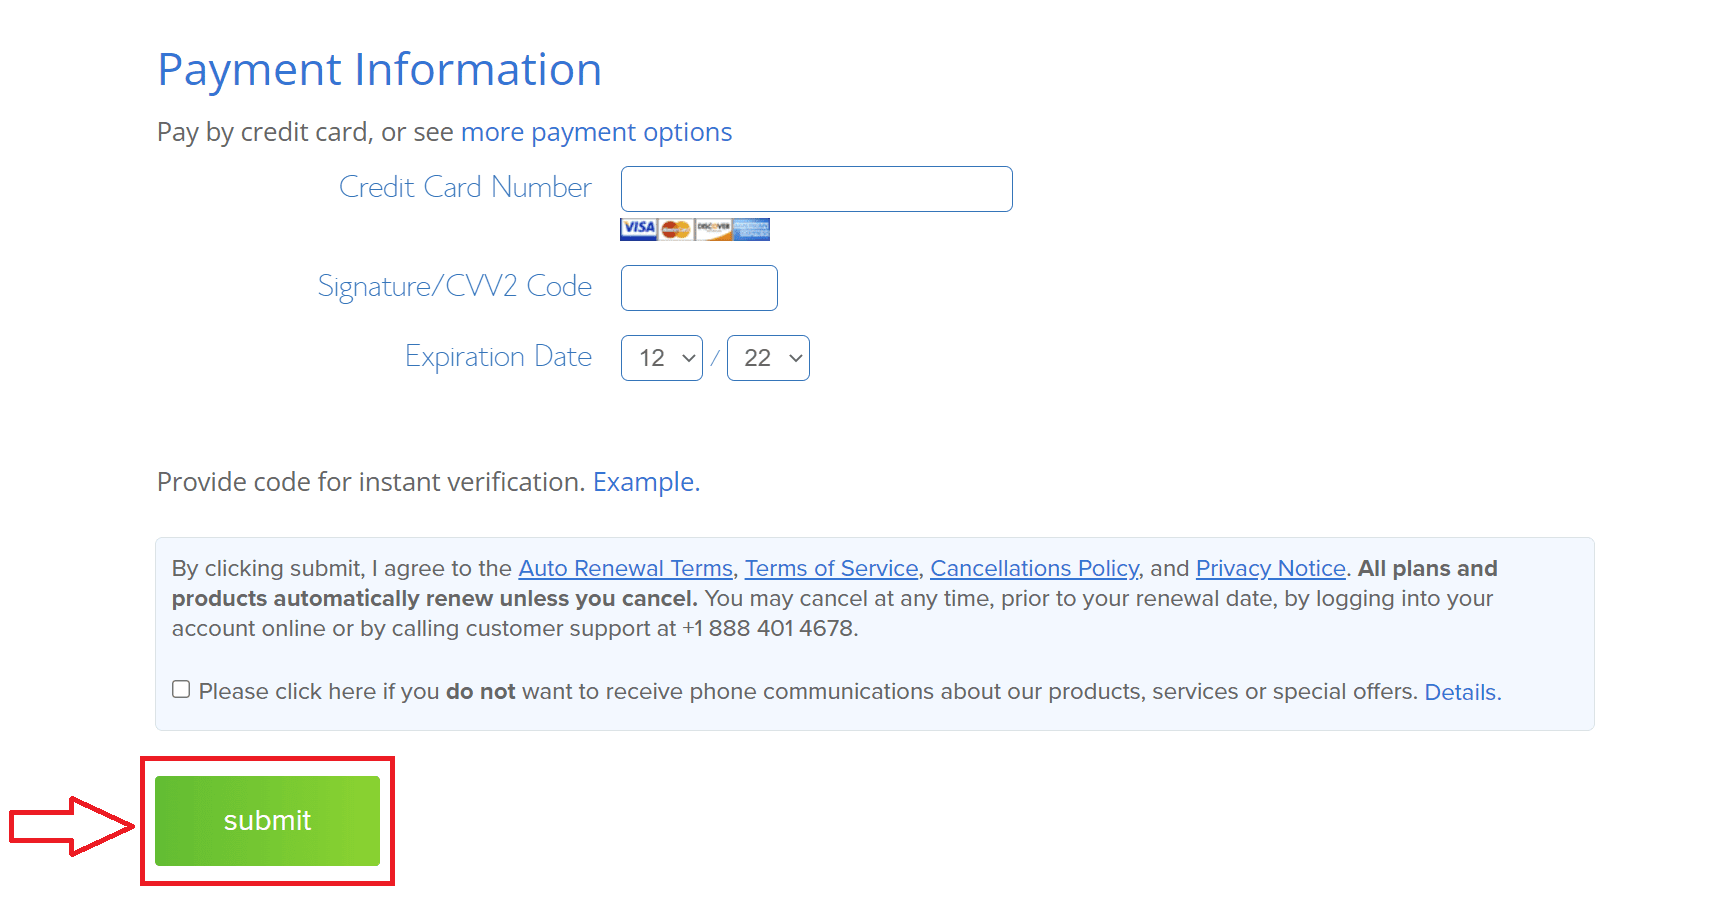Focus the Credit Card Number field
This screenshot has height=919, width=1733.
pos(817,189)
